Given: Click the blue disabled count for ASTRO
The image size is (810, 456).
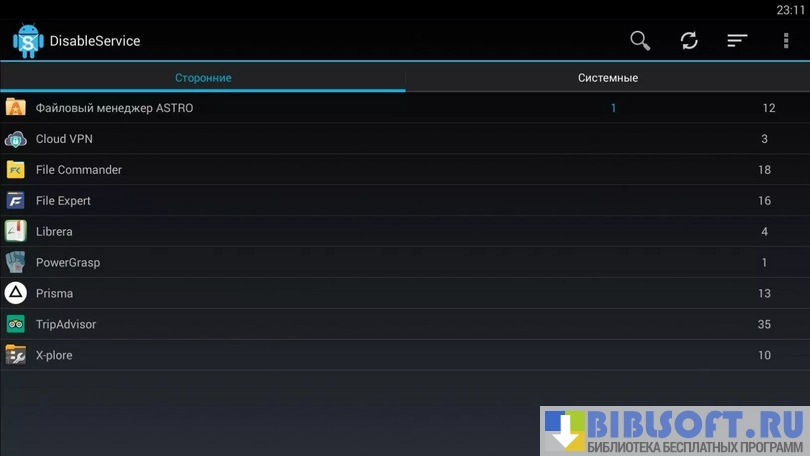Looking at the screenshot, I should [613, 108].
